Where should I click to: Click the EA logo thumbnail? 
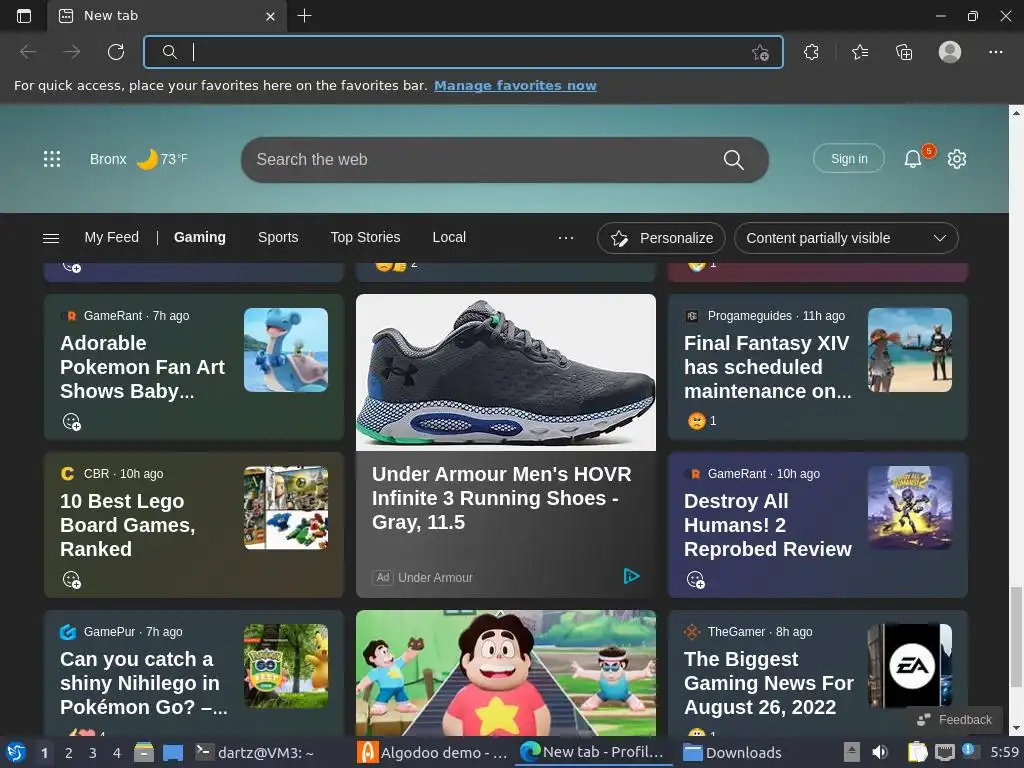point(910,666)
